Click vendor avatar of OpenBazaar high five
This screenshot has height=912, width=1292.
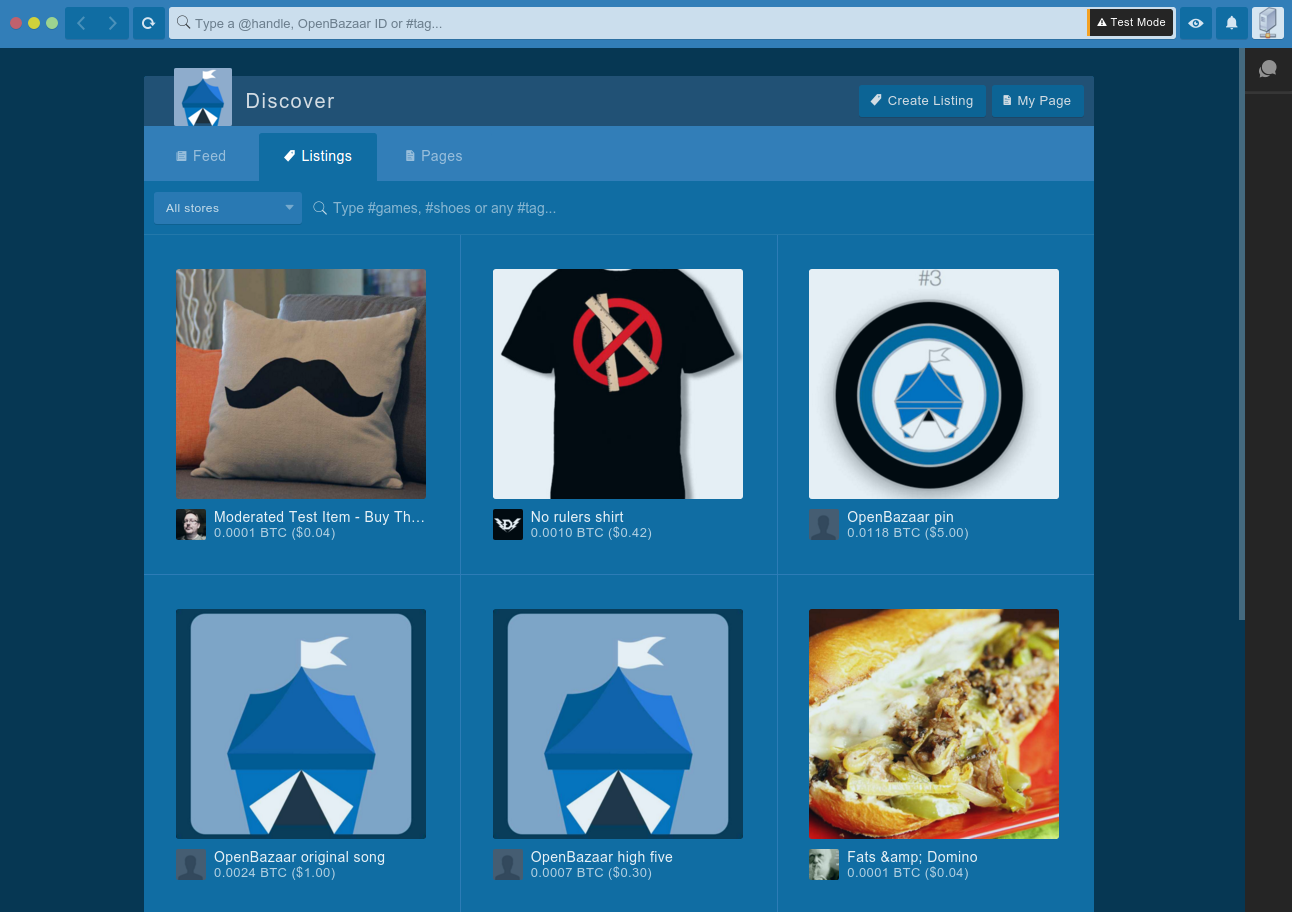click(x=508, y=865)
